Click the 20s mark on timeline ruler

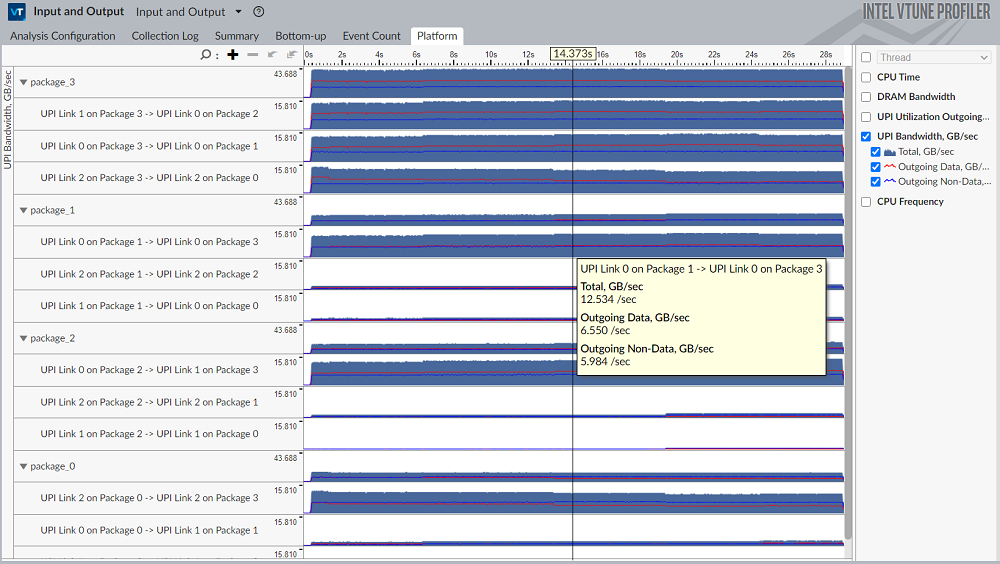pyautogui.click(x=677, y=54)
